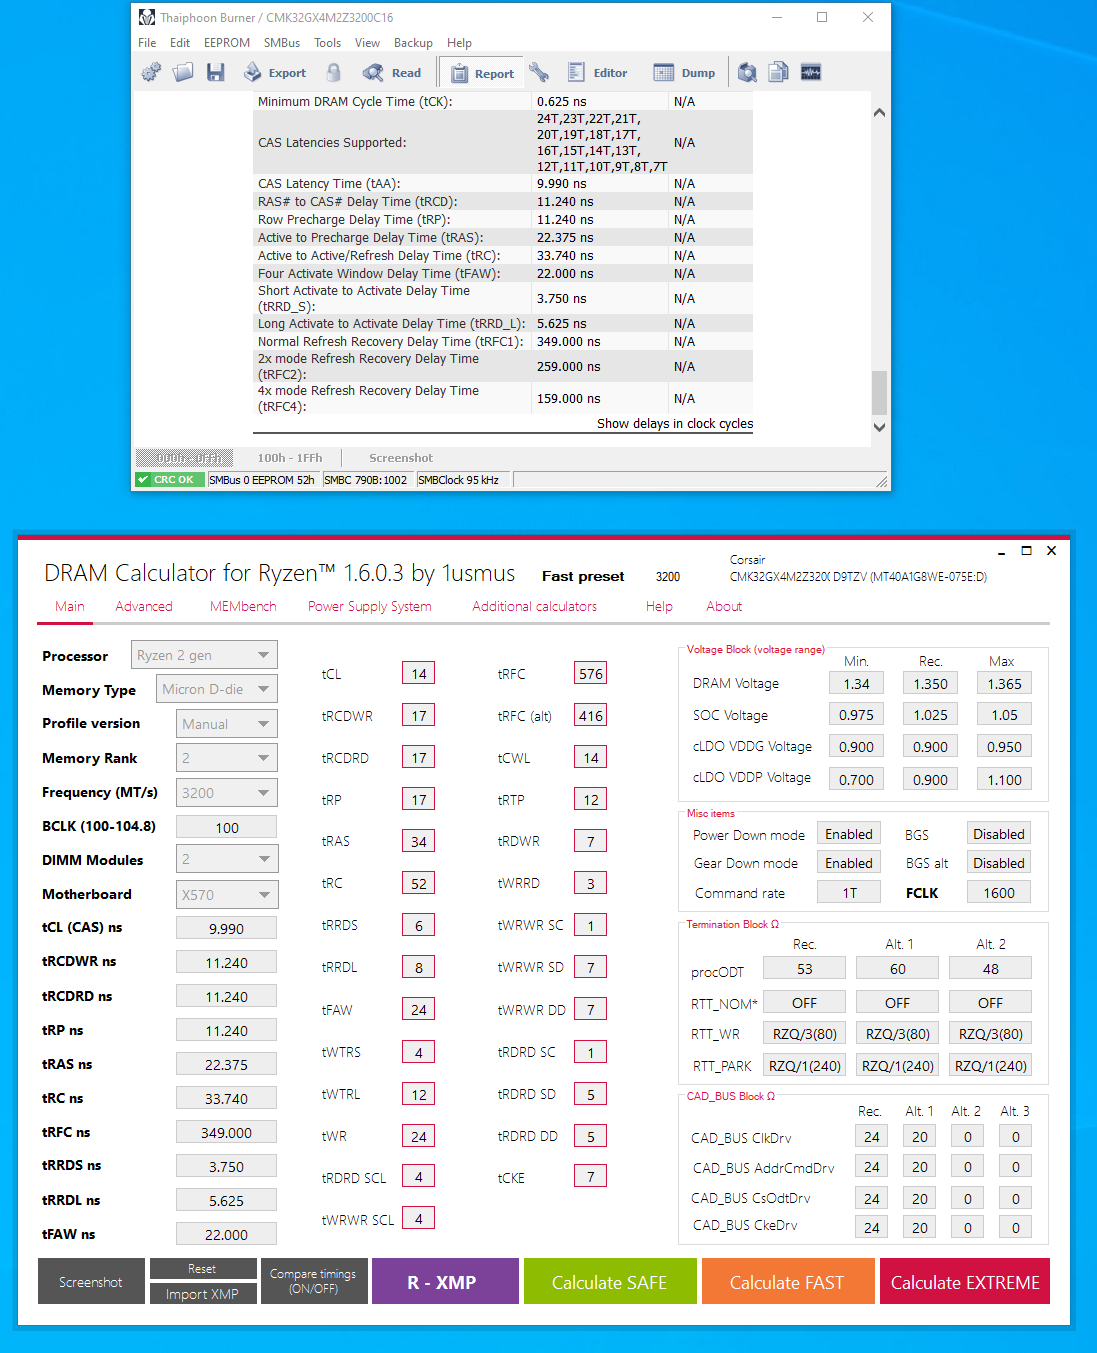Screen dimensions: 1097x1353
Task: Click the report scrollbar down arrow
Action: click(879, 427)
